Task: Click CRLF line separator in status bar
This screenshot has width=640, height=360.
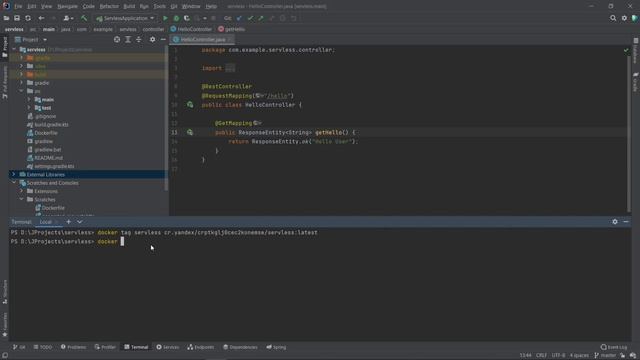Action: pos(541,356)
